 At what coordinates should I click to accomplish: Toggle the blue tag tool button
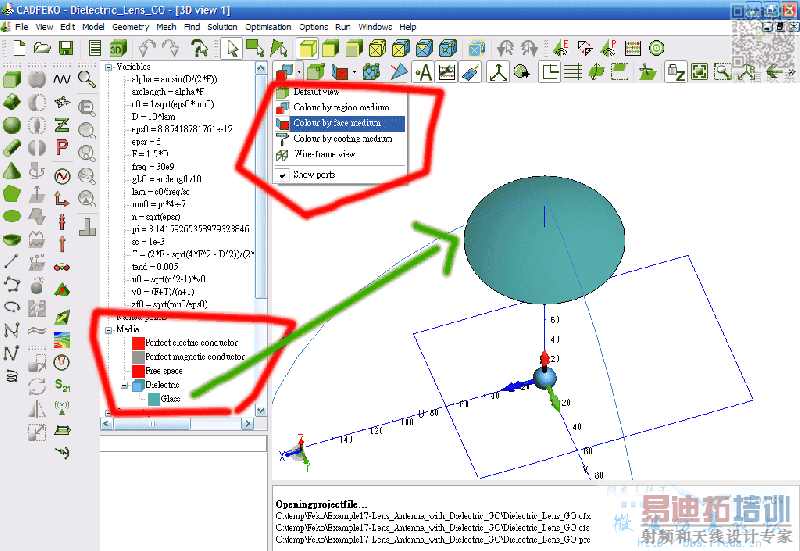[x=470, y=72]
